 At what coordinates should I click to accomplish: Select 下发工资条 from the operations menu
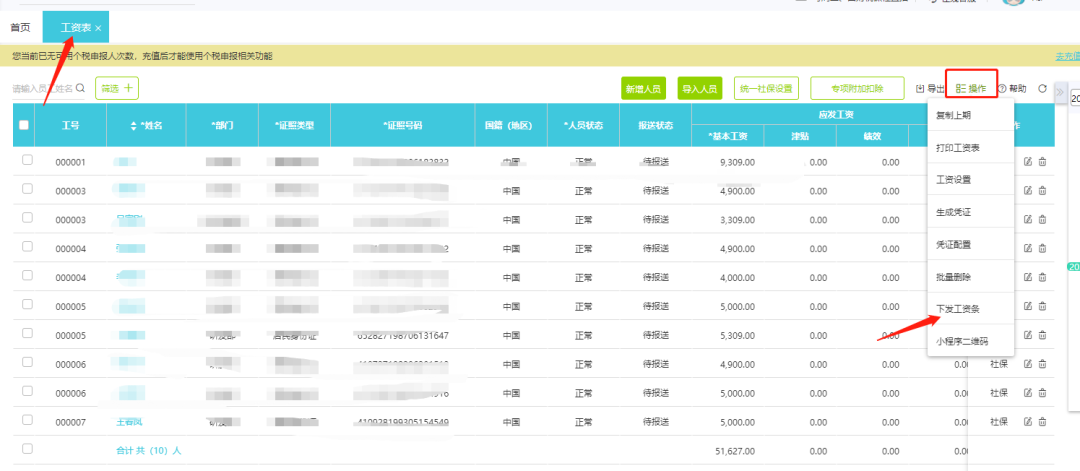[x=957, y=309]
